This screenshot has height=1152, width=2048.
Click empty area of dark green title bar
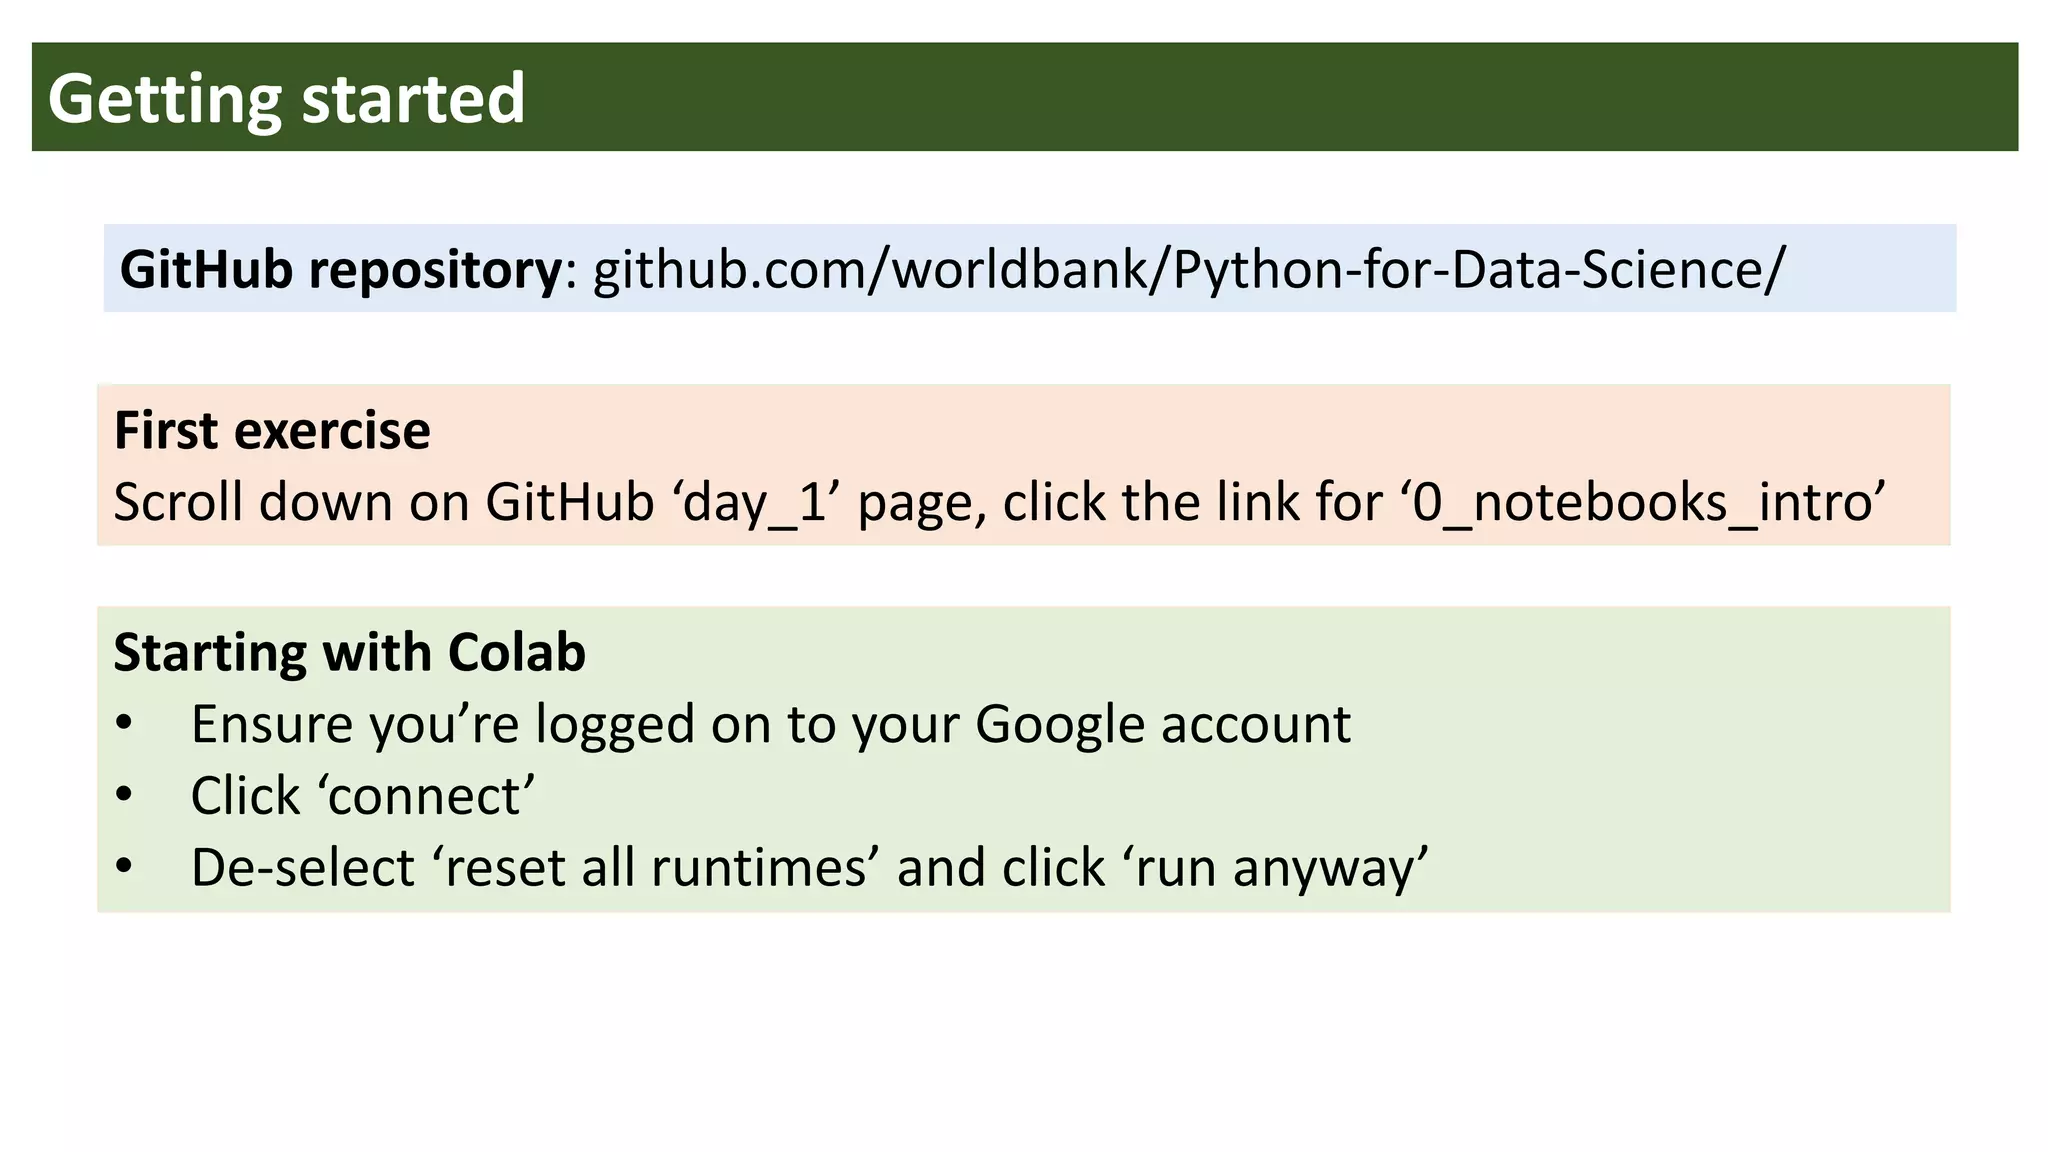point(1300,98)
